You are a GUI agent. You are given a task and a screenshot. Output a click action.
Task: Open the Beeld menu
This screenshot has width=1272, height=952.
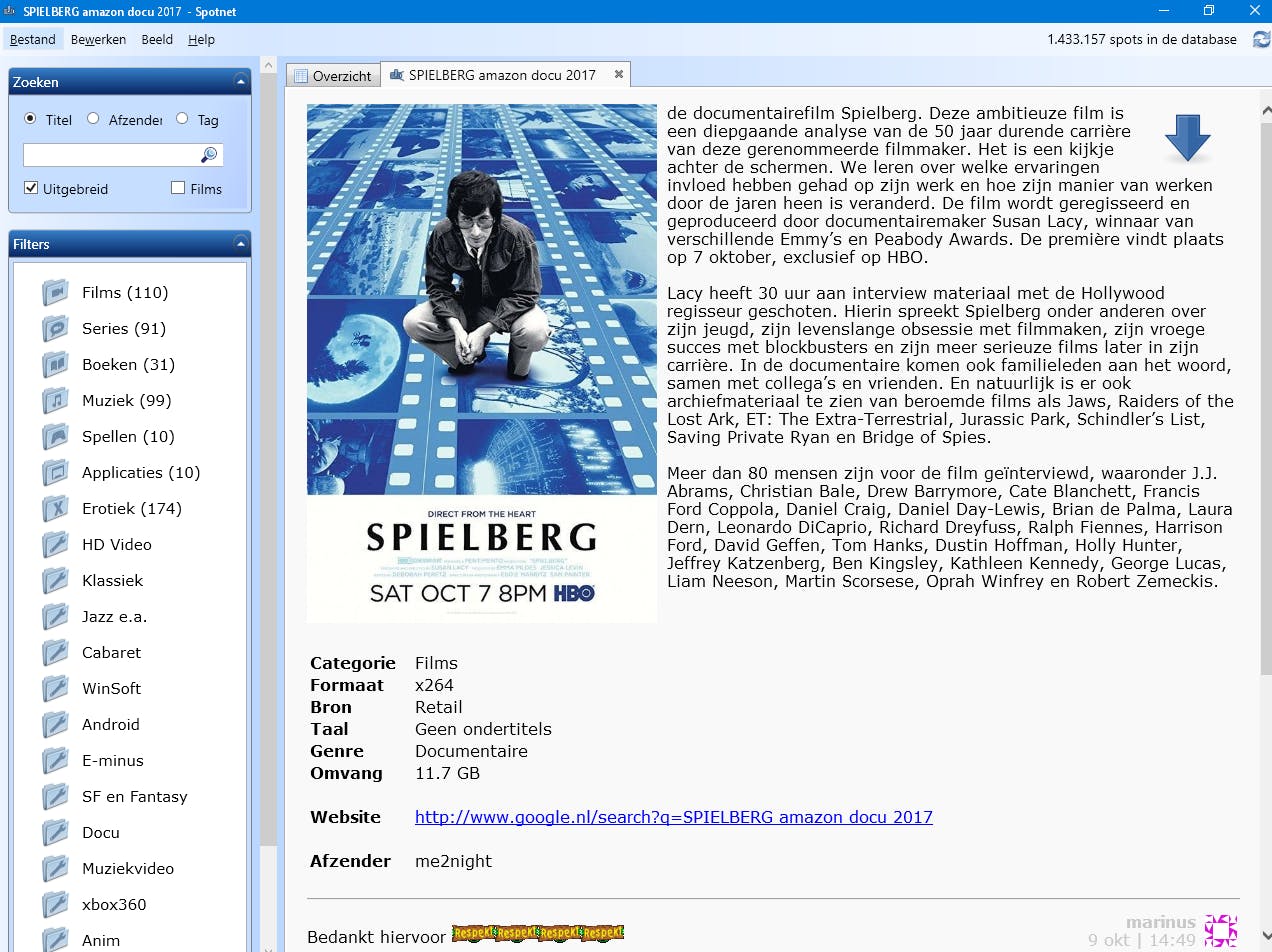pos(156,40)
